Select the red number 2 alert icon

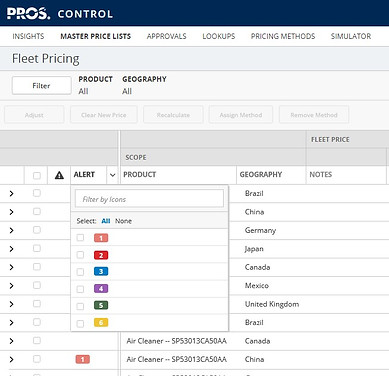(101, 255)
